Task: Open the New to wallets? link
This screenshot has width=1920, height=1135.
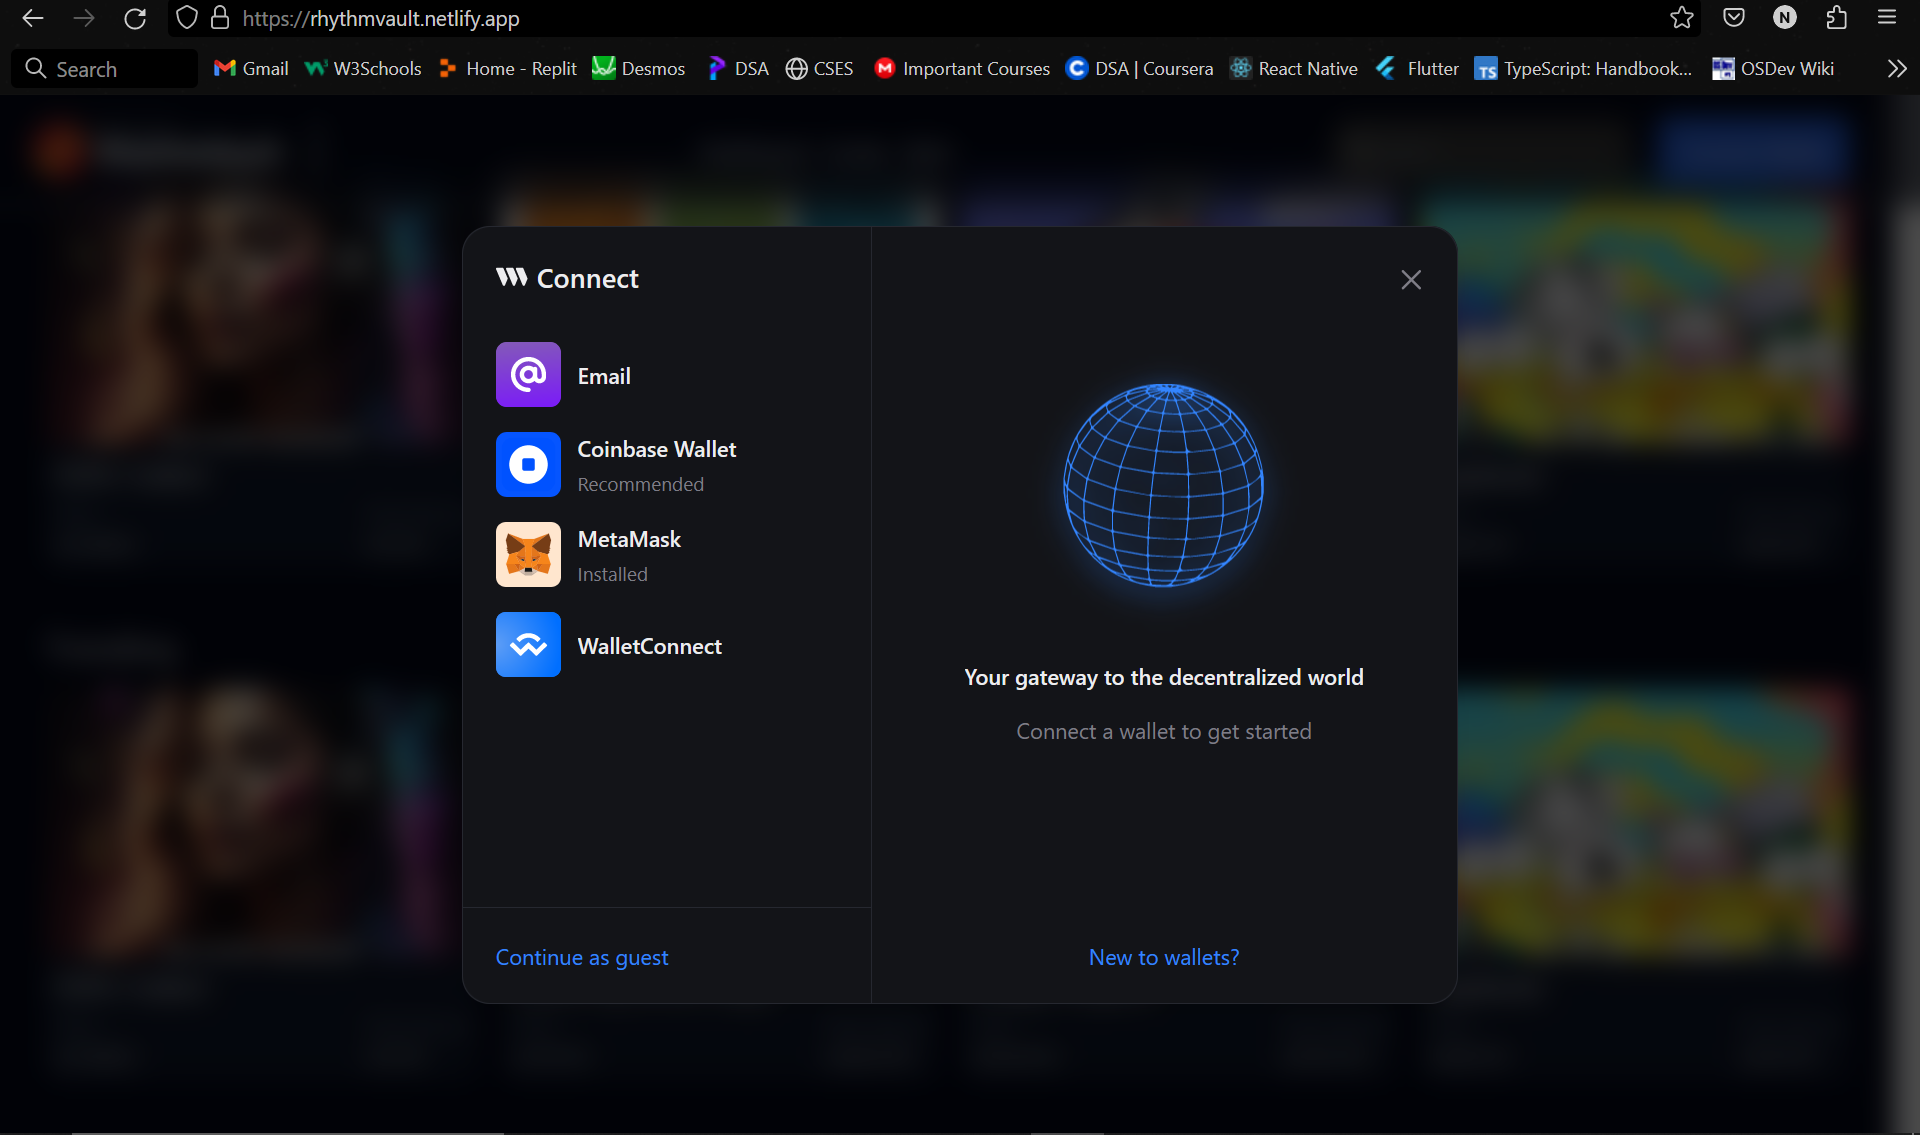Action: [x=1164, y=957]
